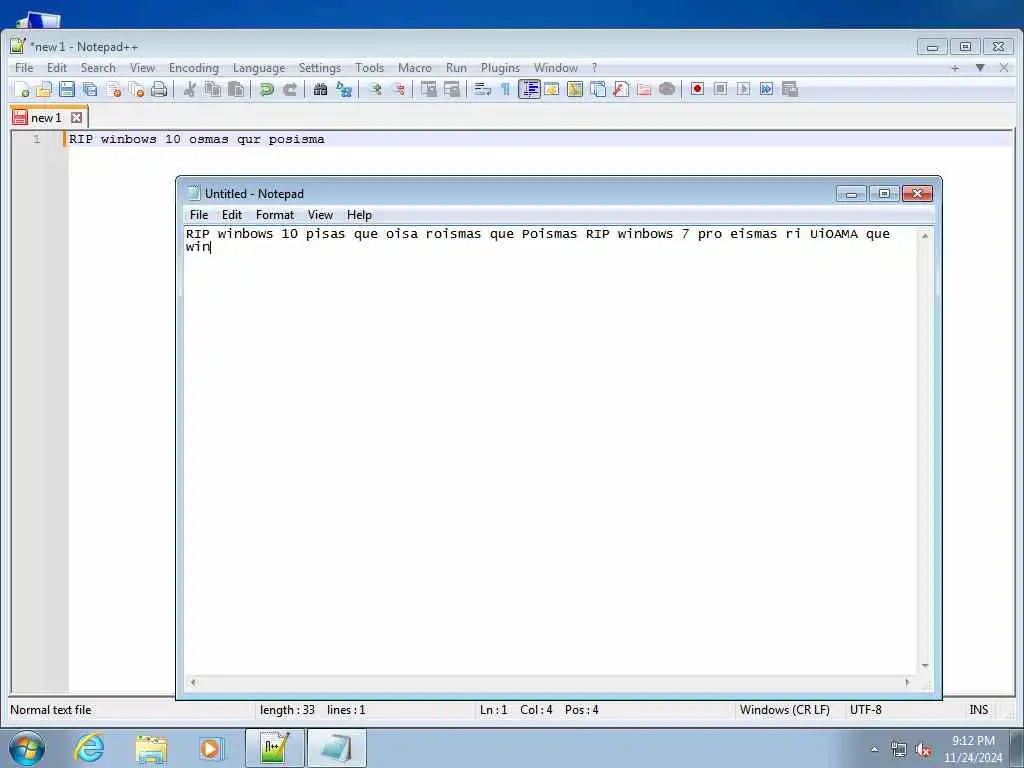Click the Save All toolbar icon

[89, 89]
